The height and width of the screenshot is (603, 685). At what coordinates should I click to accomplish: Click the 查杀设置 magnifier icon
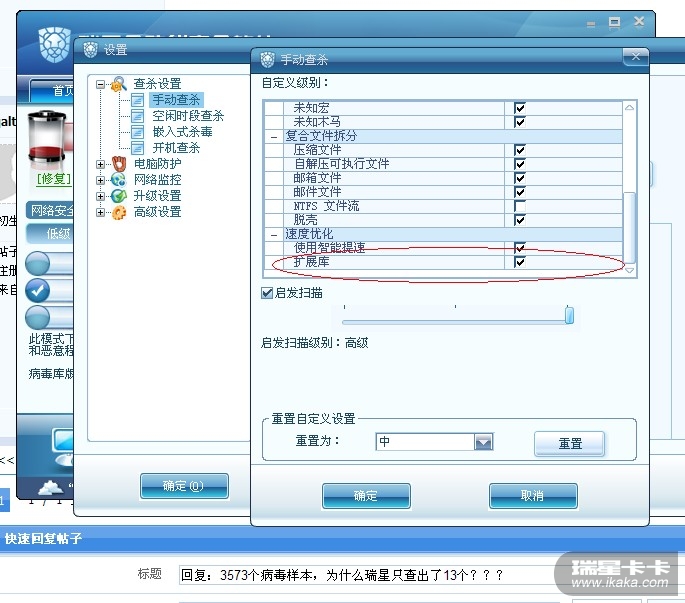[119, 84]
